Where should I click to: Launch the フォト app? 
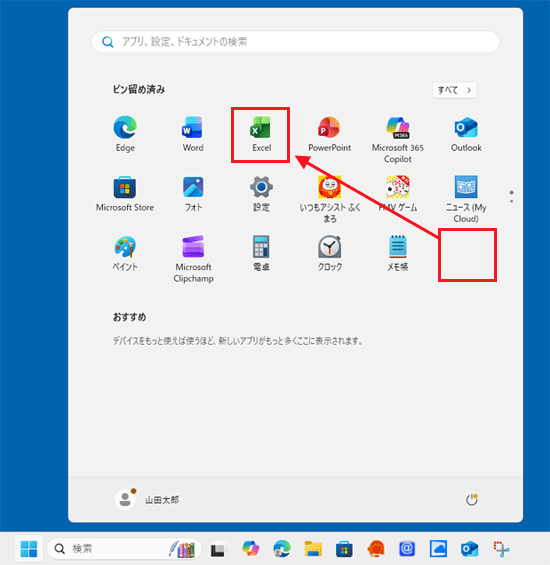[193, 193]
